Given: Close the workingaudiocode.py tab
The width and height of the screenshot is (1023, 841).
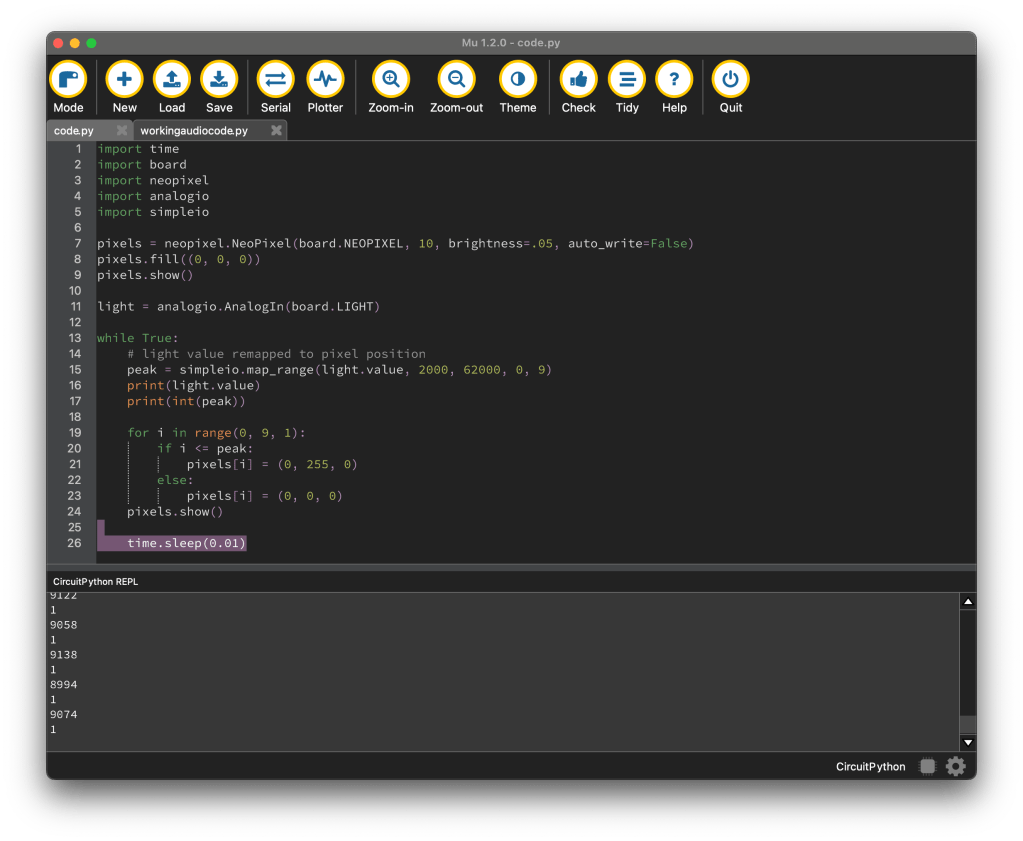Looking at the screenshot, I should pyautogui.click(x=276, y=131).
